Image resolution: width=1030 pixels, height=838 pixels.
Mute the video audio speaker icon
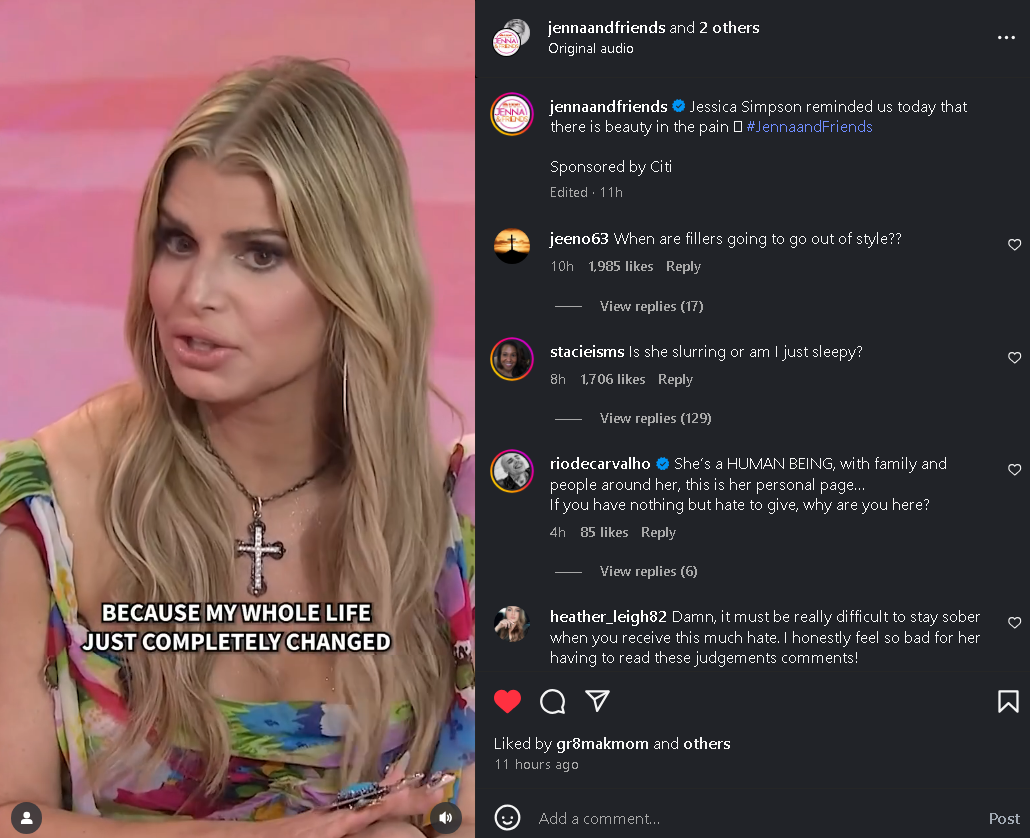446,818
